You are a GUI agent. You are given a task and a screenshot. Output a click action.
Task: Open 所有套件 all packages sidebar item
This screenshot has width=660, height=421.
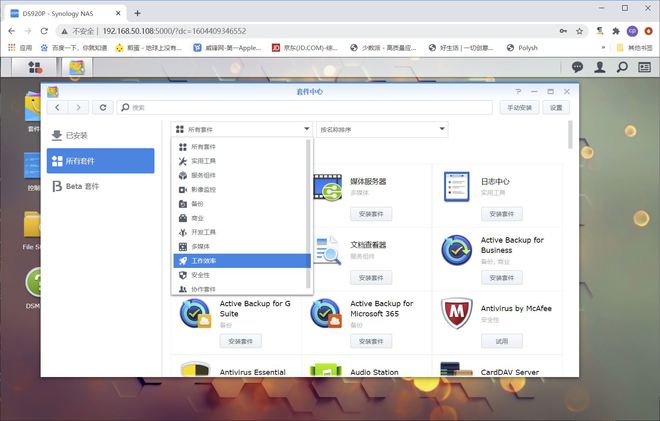pos(101,161)
